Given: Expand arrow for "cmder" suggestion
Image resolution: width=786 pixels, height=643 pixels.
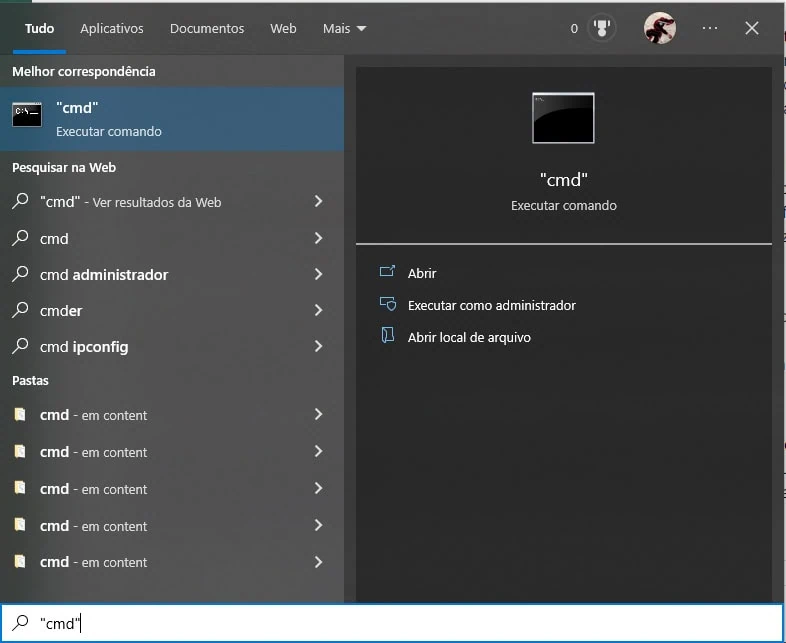Looking at the screenshot, I should click(x=318, y=310).
